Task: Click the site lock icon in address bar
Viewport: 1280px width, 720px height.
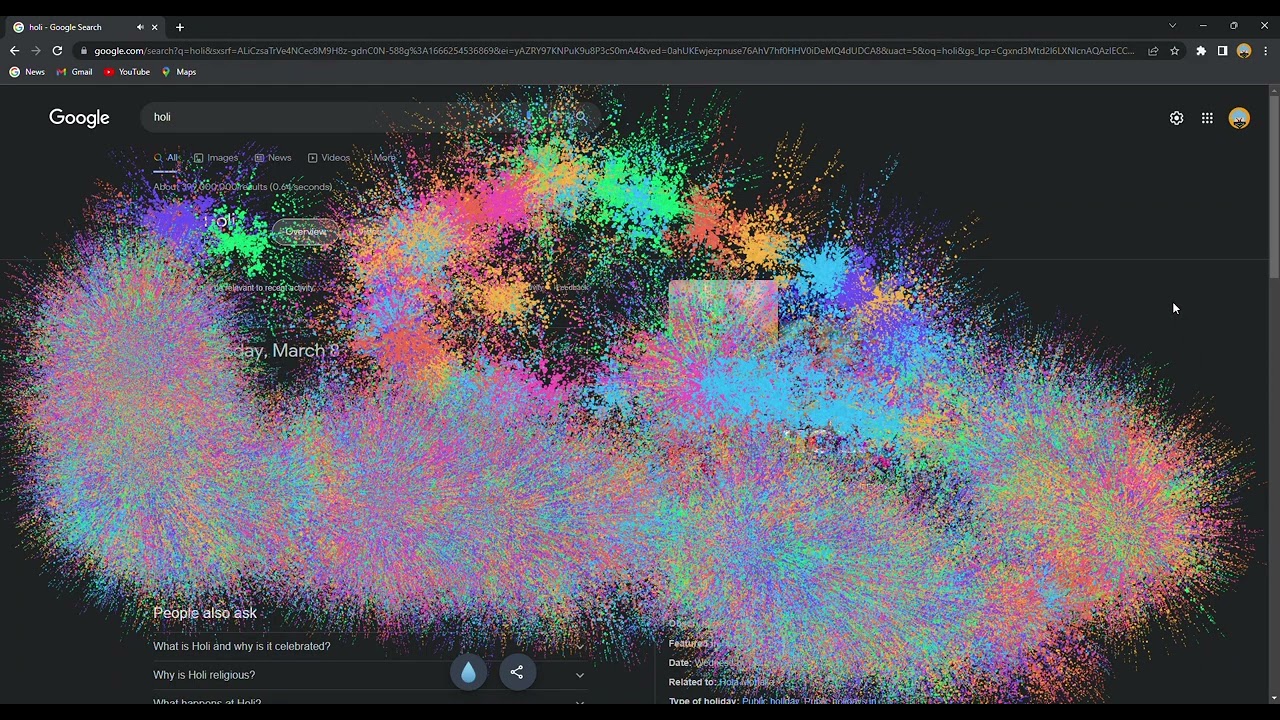Action: (x=84, y=51)
